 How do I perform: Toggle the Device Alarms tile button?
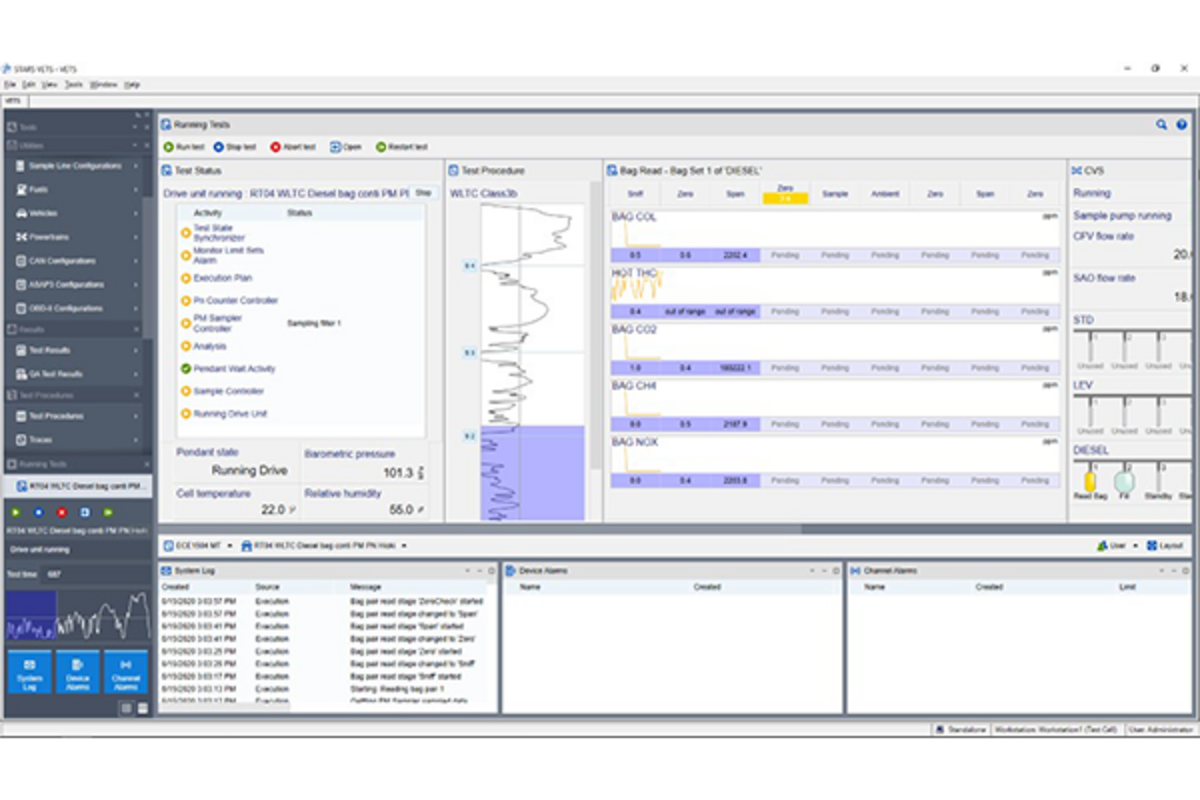pyautogui.click(x=77, y=672)
